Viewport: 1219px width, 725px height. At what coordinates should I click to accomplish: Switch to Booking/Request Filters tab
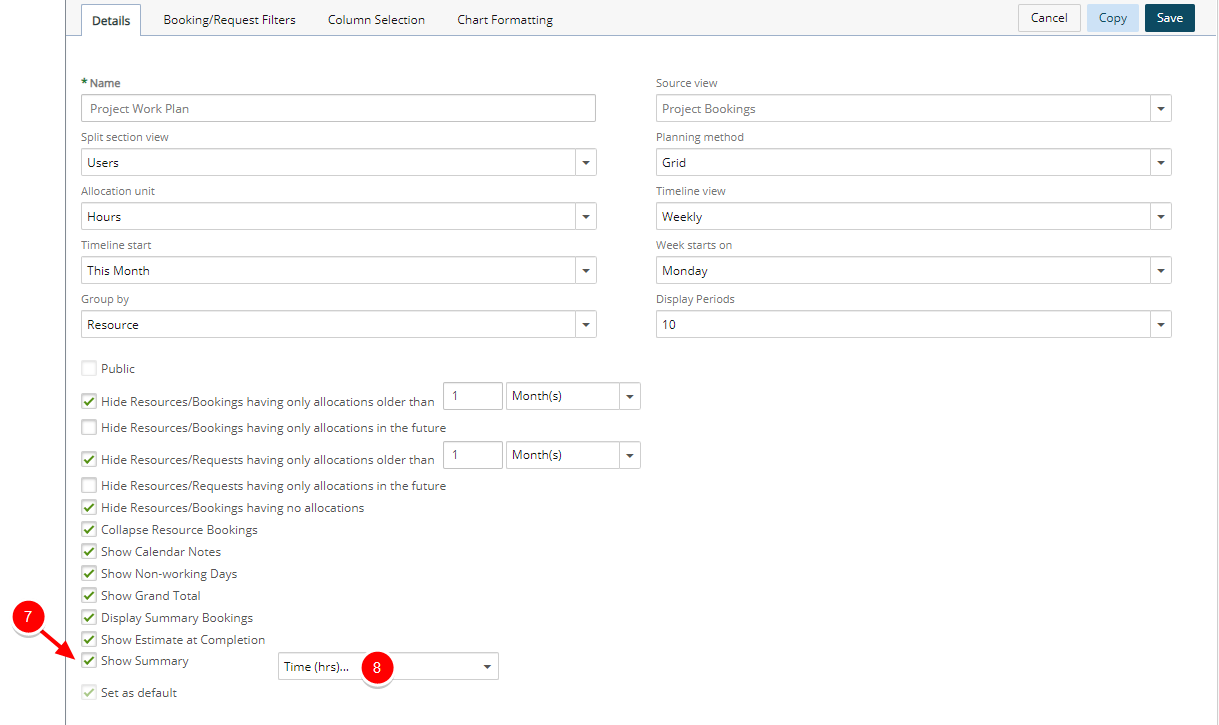coord(229,20)
